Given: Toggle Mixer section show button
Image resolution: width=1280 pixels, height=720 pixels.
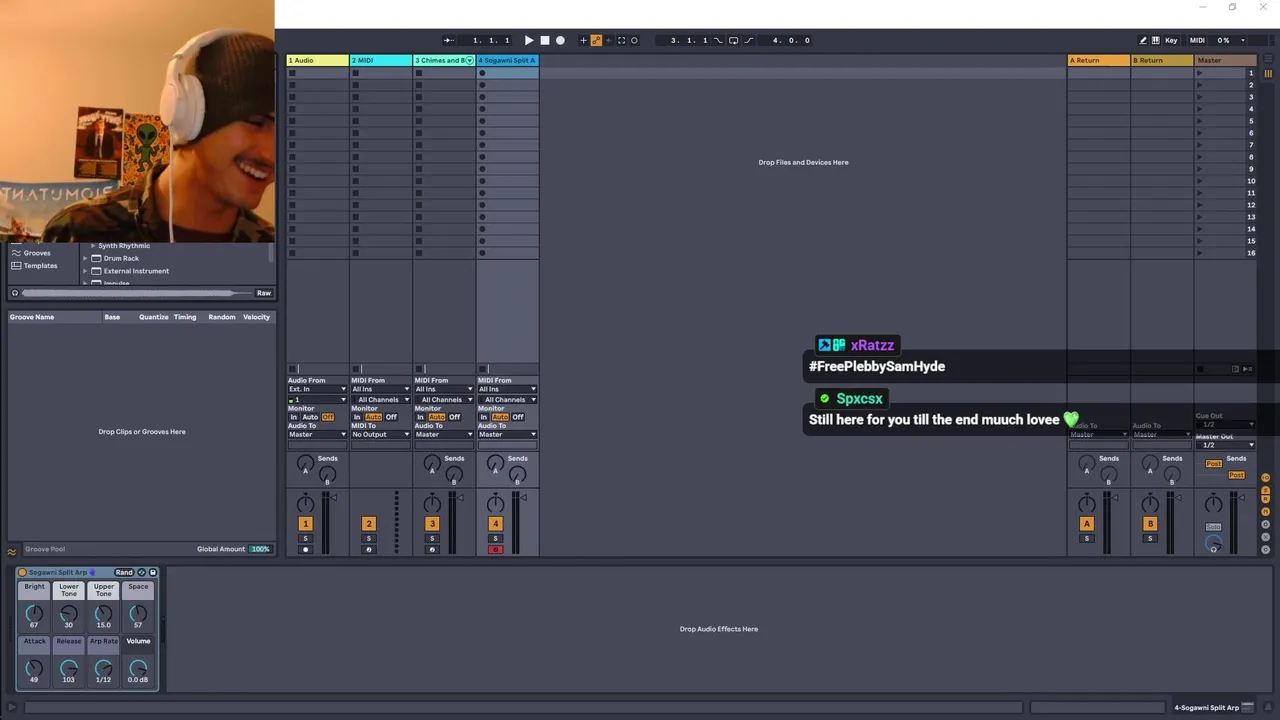Looking at the screenshot, I should pos(1266,514).
